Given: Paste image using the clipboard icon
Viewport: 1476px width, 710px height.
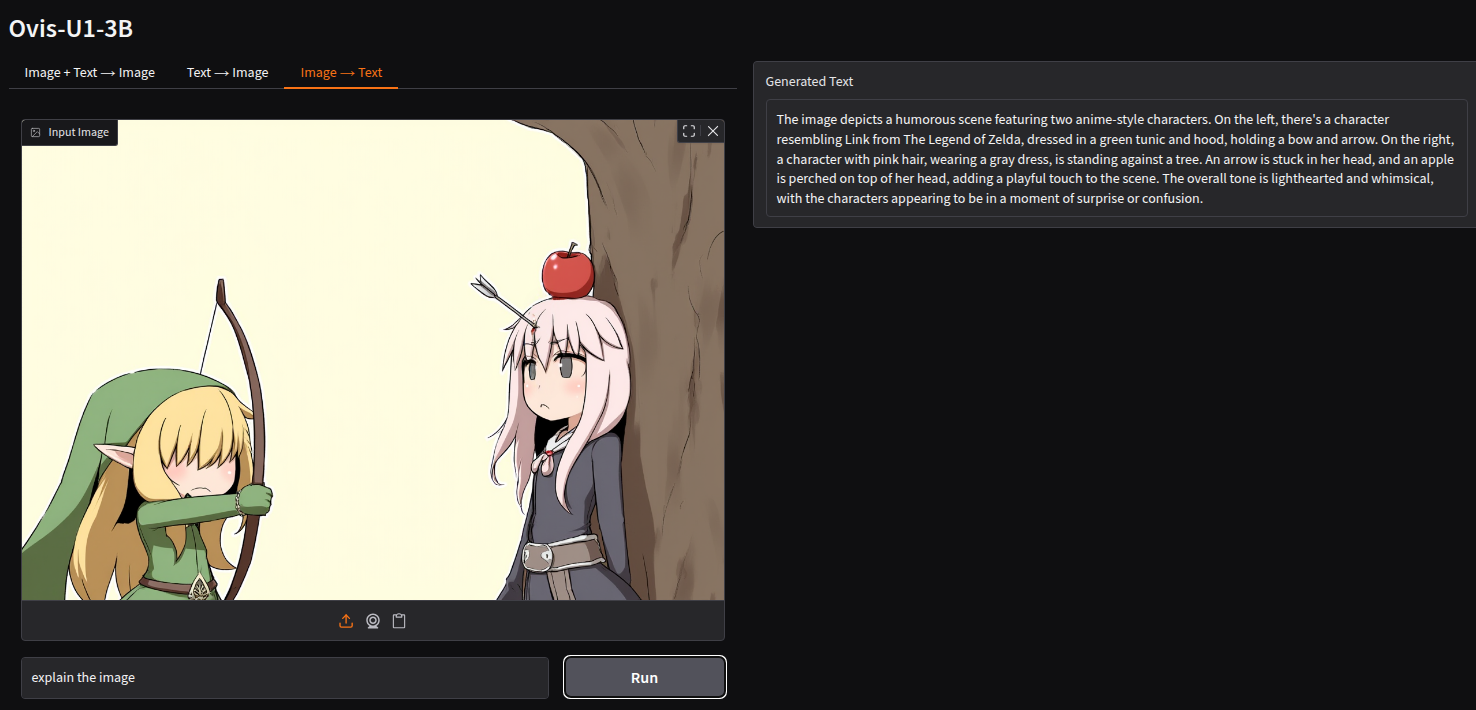Looking at the screenshot, I should click(x=399, y=621).
